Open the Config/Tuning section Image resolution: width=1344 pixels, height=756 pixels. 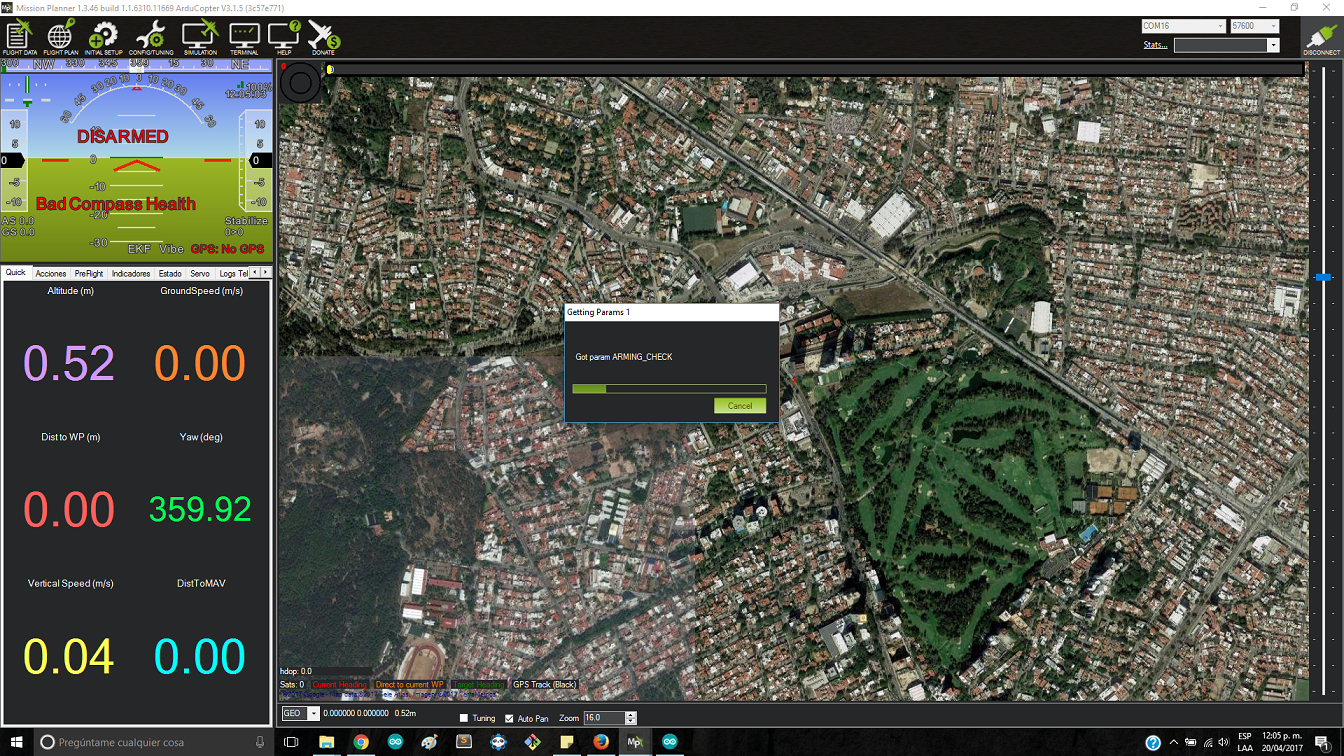(151, 37)
